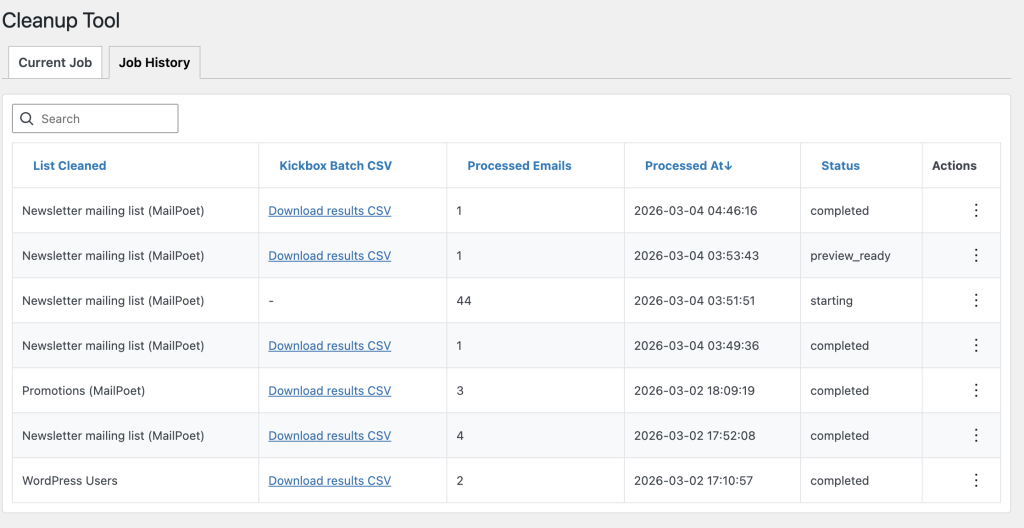Switch to the Current Job tab
This screenshot has width=1024, height=528.
pyautogui.click(x=55, y=62)
